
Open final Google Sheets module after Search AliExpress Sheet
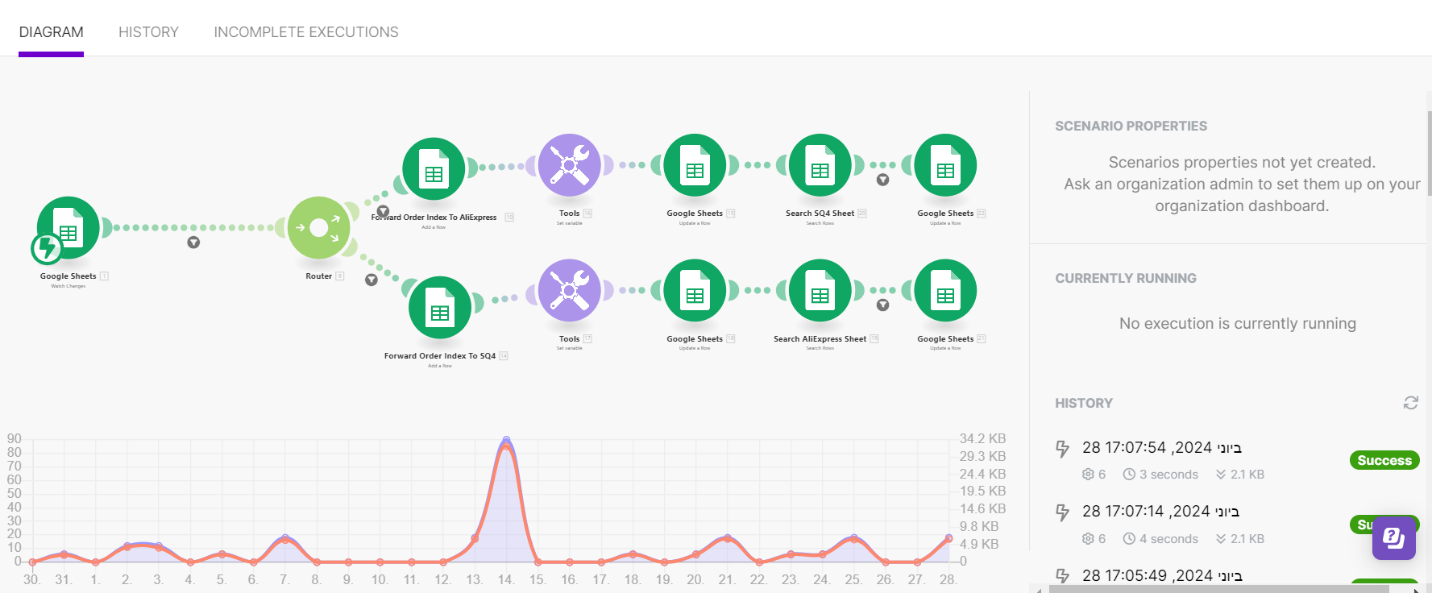[945, 291]
